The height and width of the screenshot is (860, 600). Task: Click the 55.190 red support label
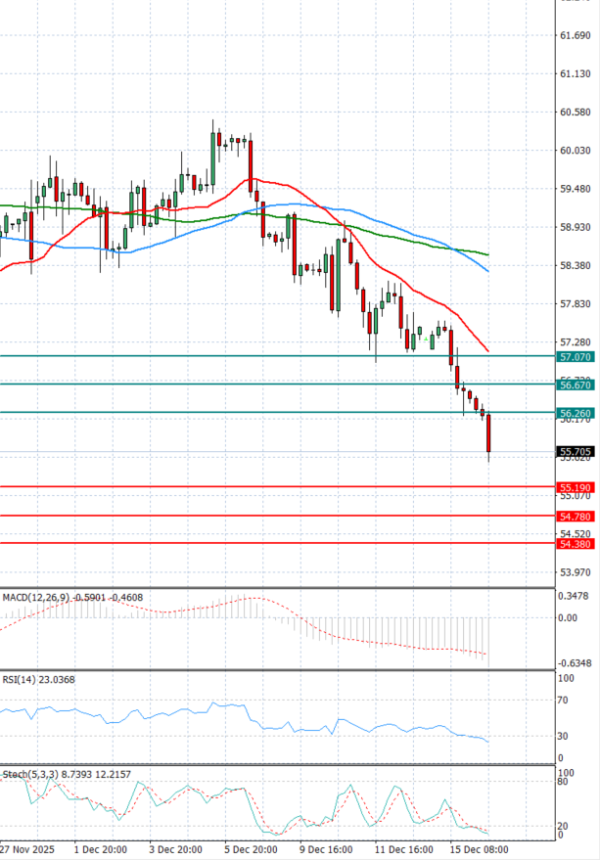(576, 487)
